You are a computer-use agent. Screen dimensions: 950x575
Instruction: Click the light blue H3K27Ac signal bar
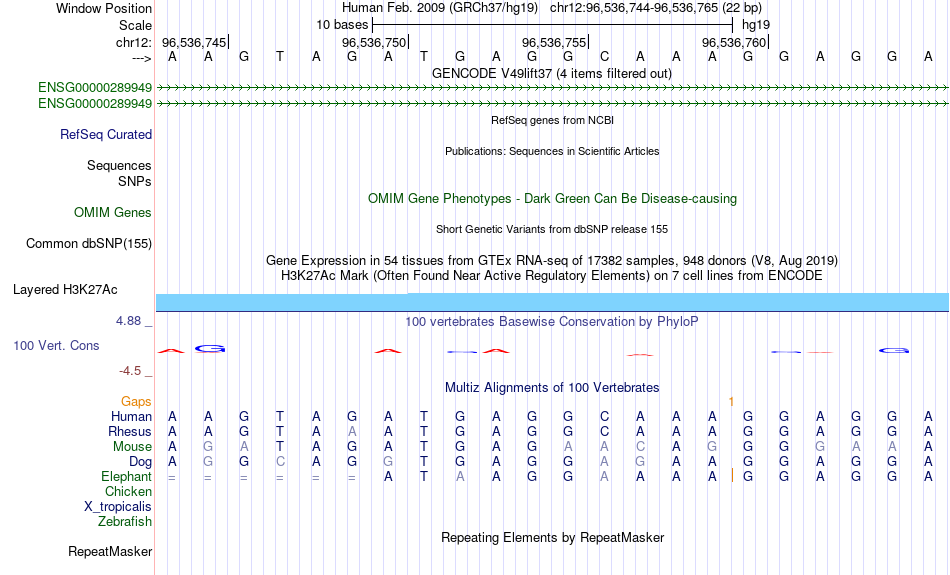(552, 302)
